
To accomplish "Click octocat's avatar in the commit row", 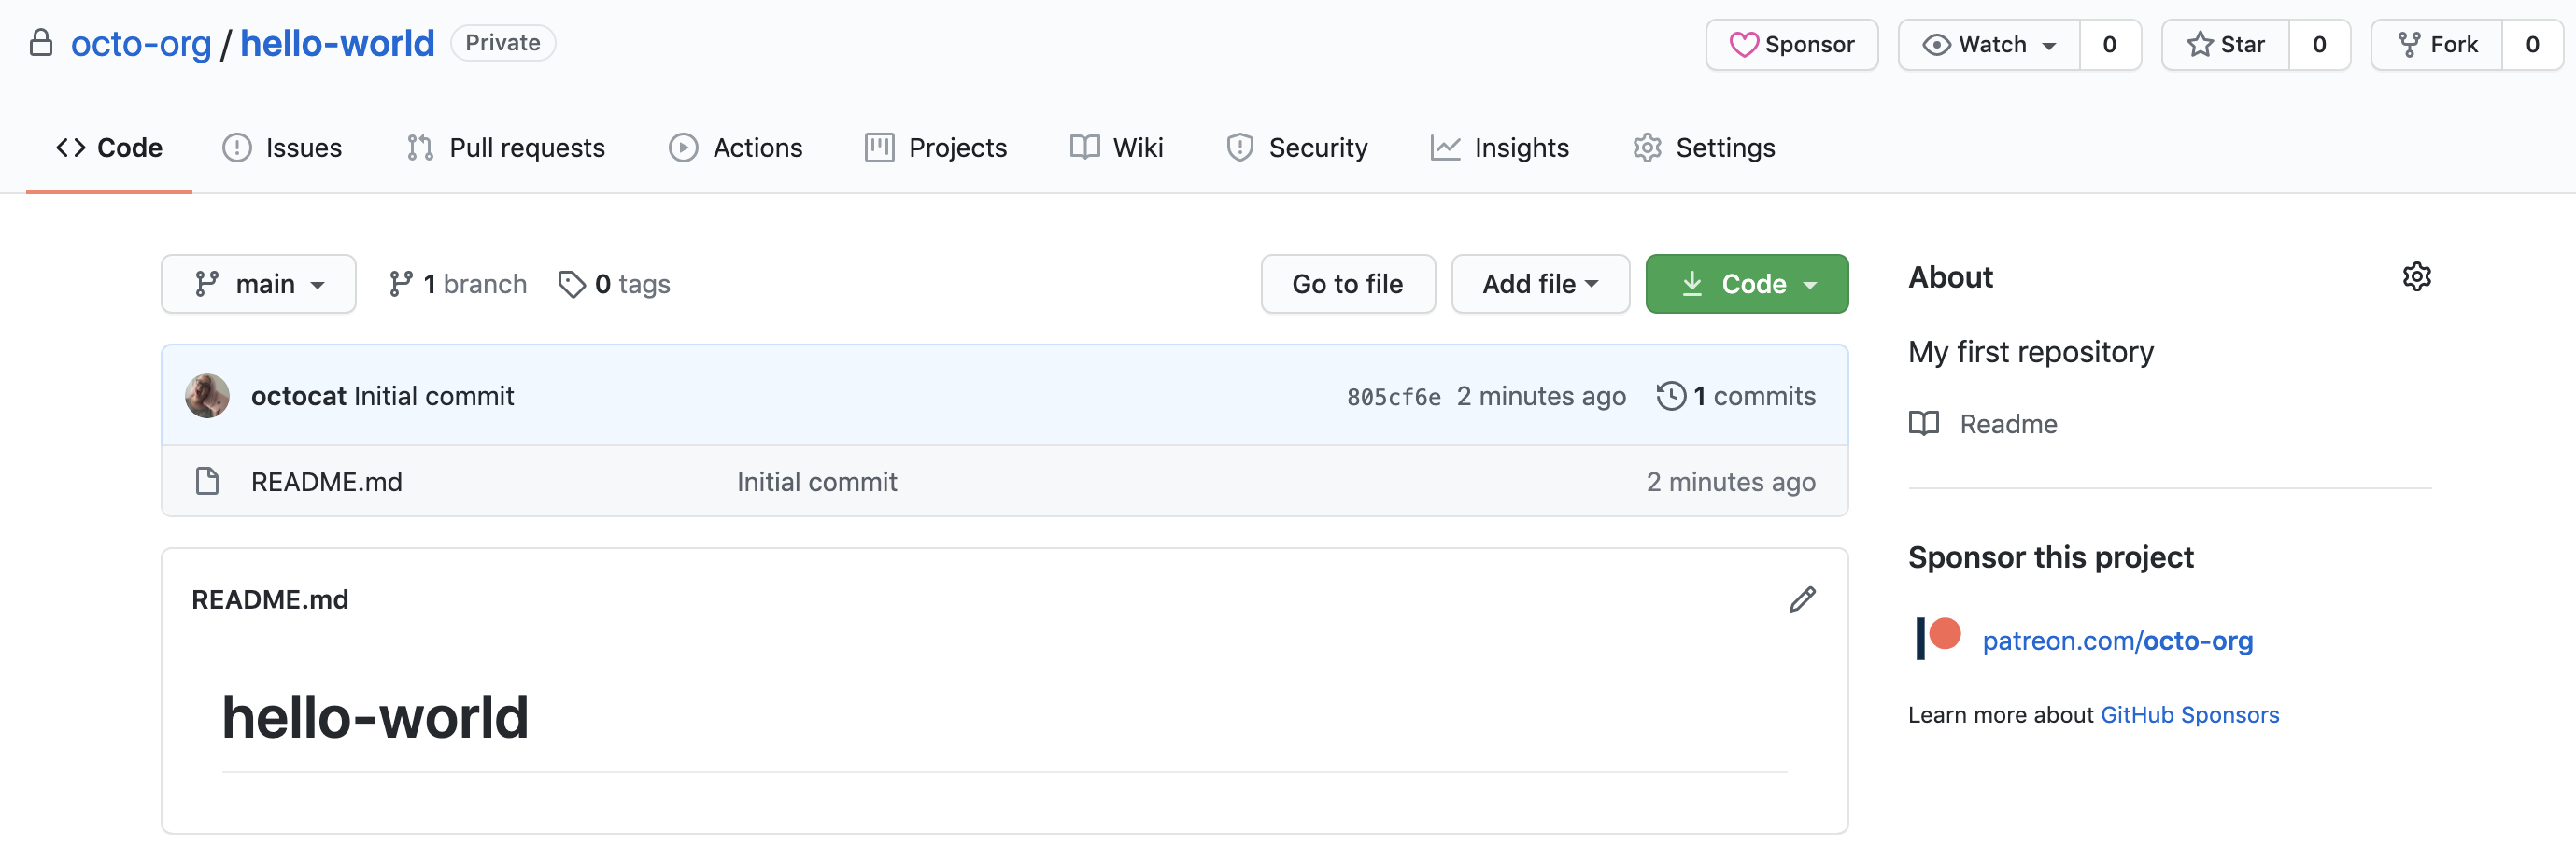I will point(207,396).
